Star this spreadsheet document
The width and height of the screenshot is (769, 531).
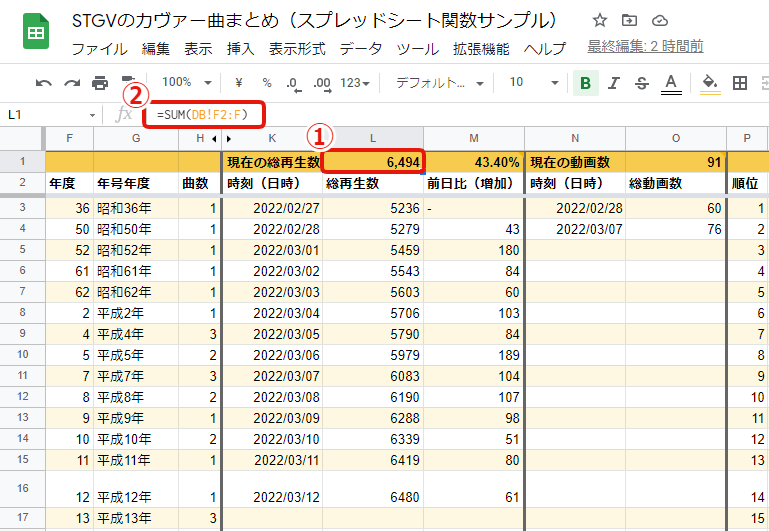pos(600,21)
